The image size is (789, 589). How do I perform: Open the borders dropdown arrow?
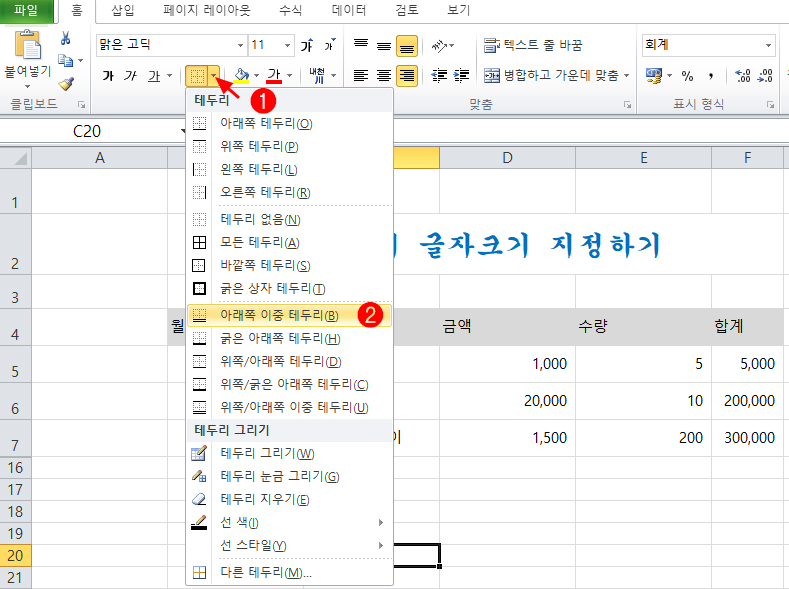(214, 76)
